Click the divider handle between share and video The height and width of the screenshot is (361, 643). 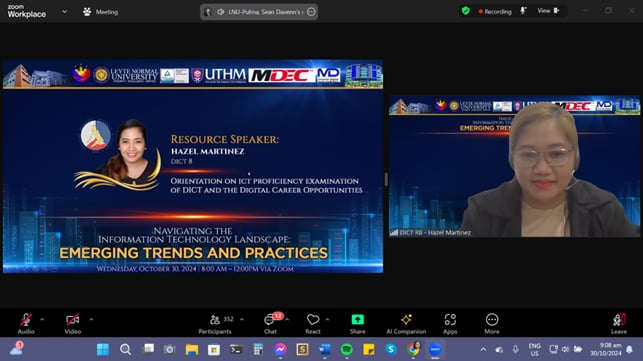pyautogui.click(x=386, y=179)
